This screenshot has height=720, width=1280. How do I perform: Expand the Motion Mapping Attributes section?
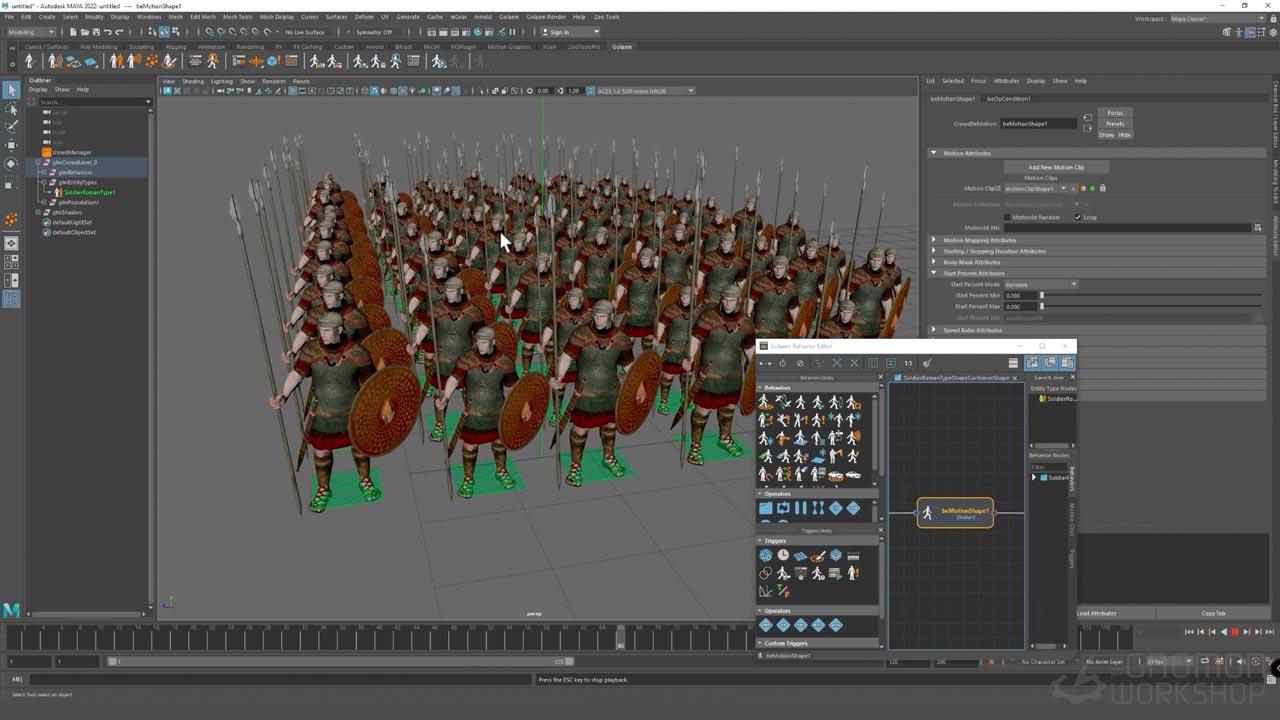[x=934, y=240]
